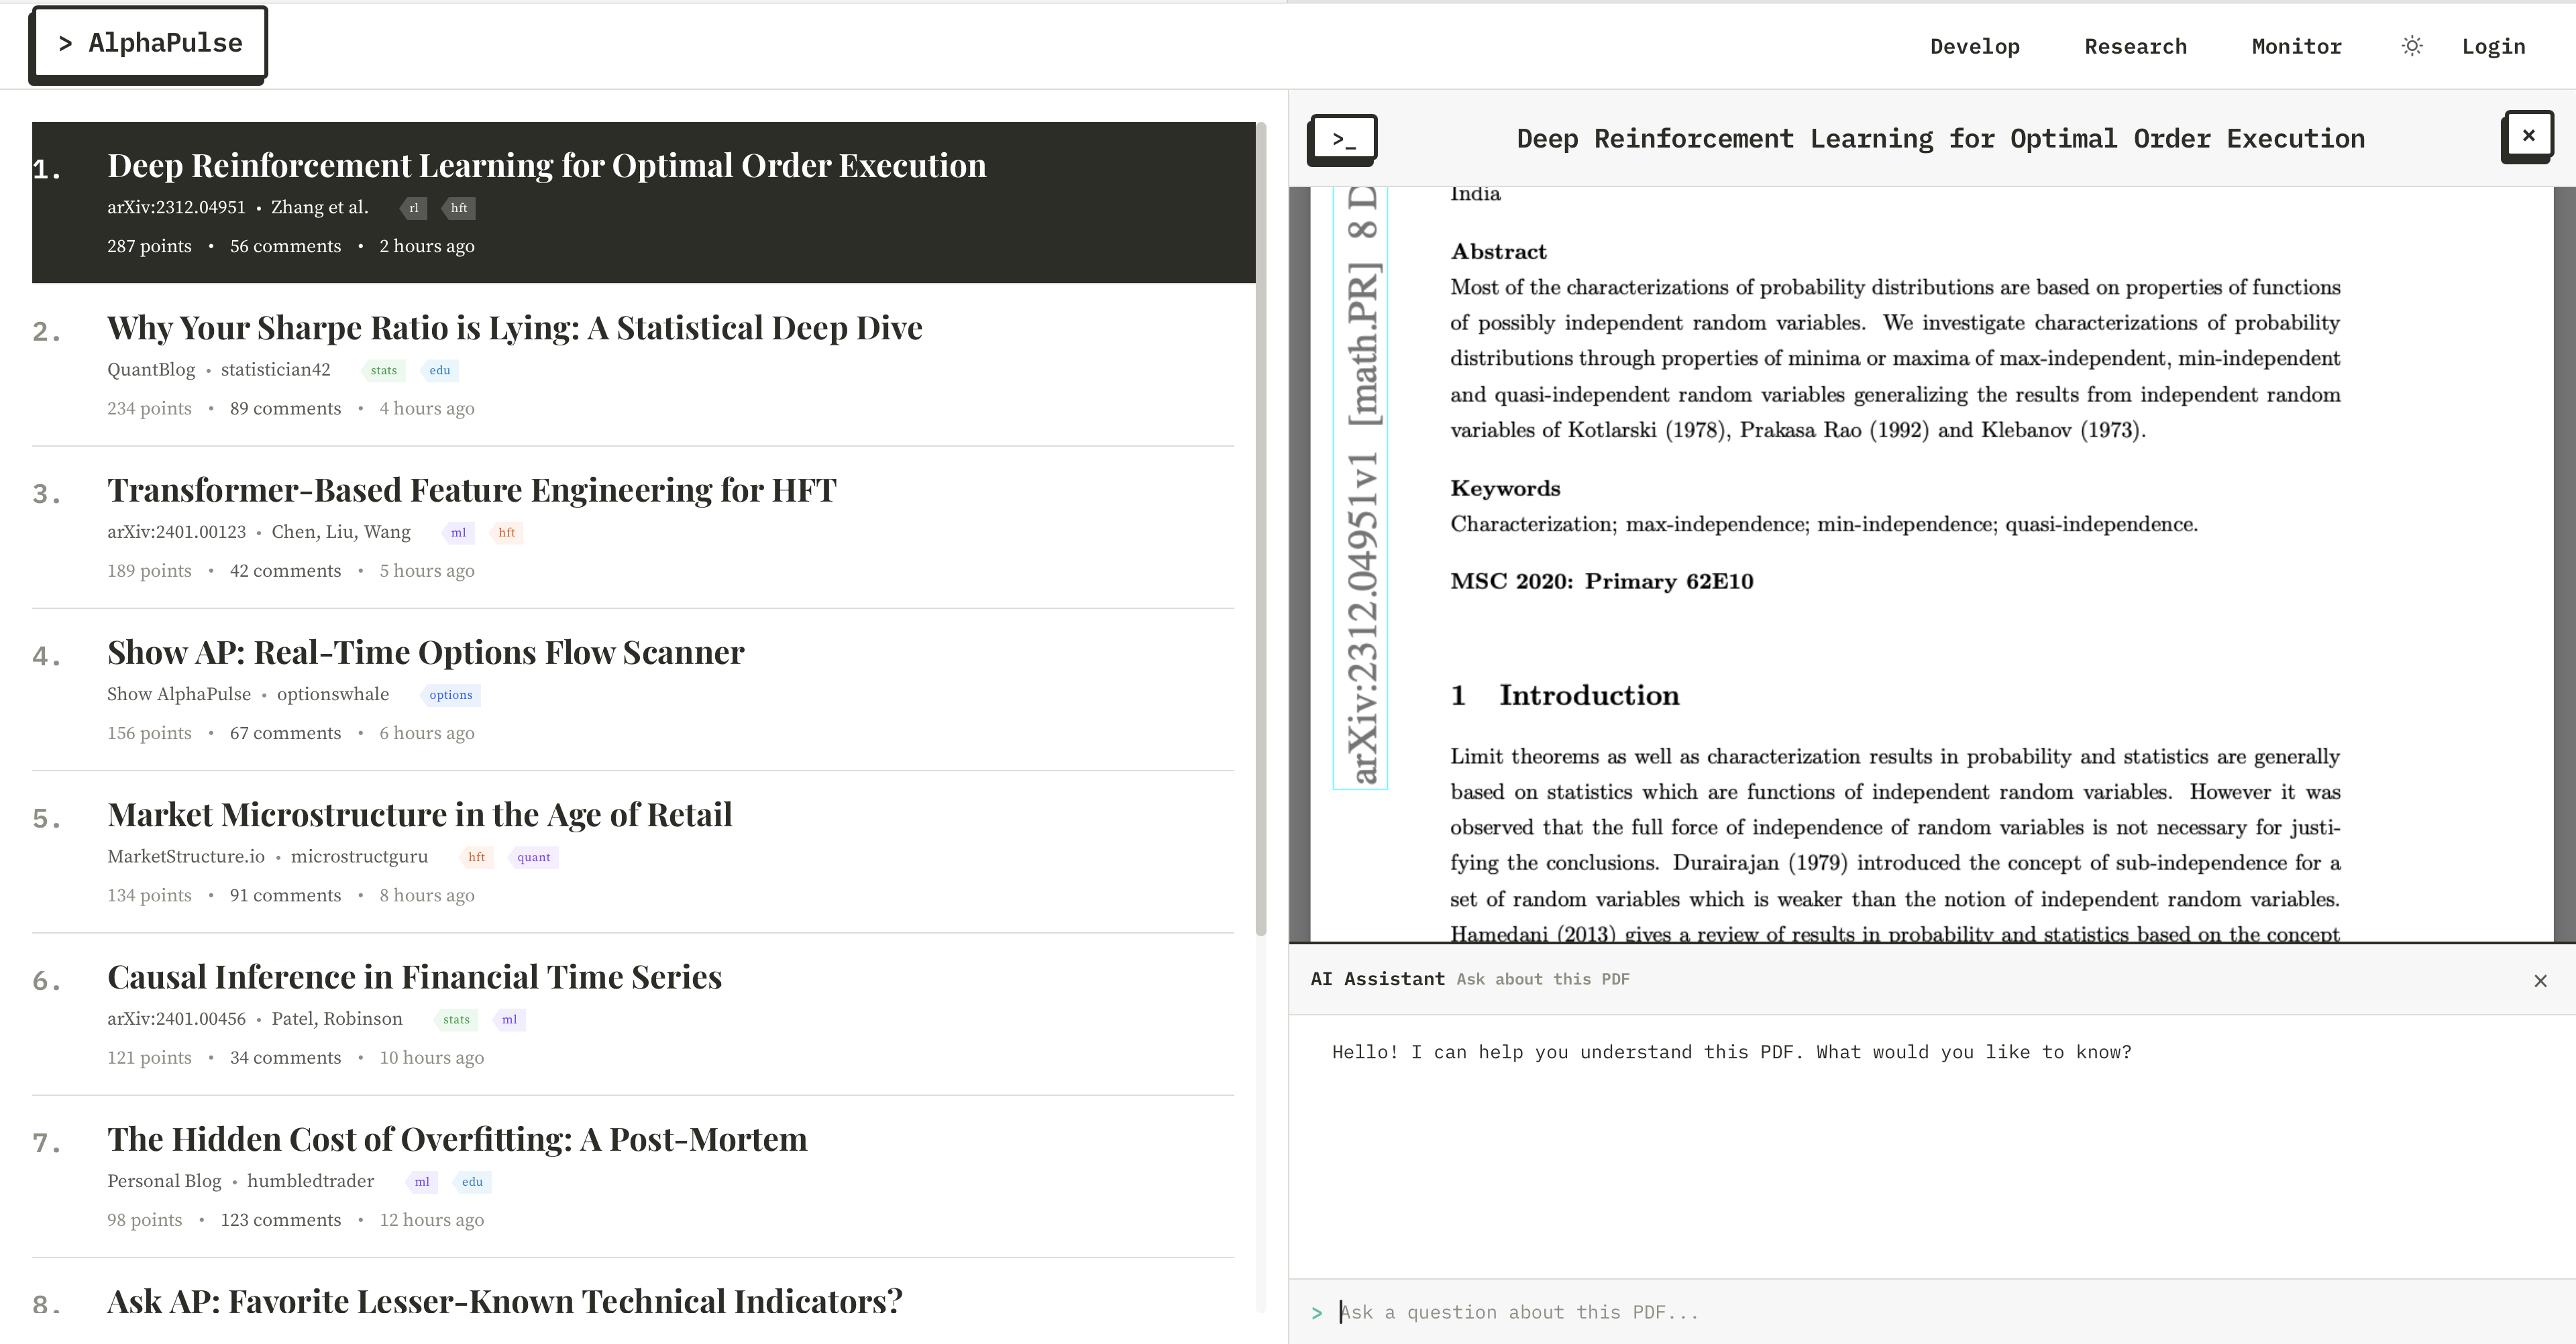Click author optionswhale
Screen dimensions: 2576x1344
[333, 694]
